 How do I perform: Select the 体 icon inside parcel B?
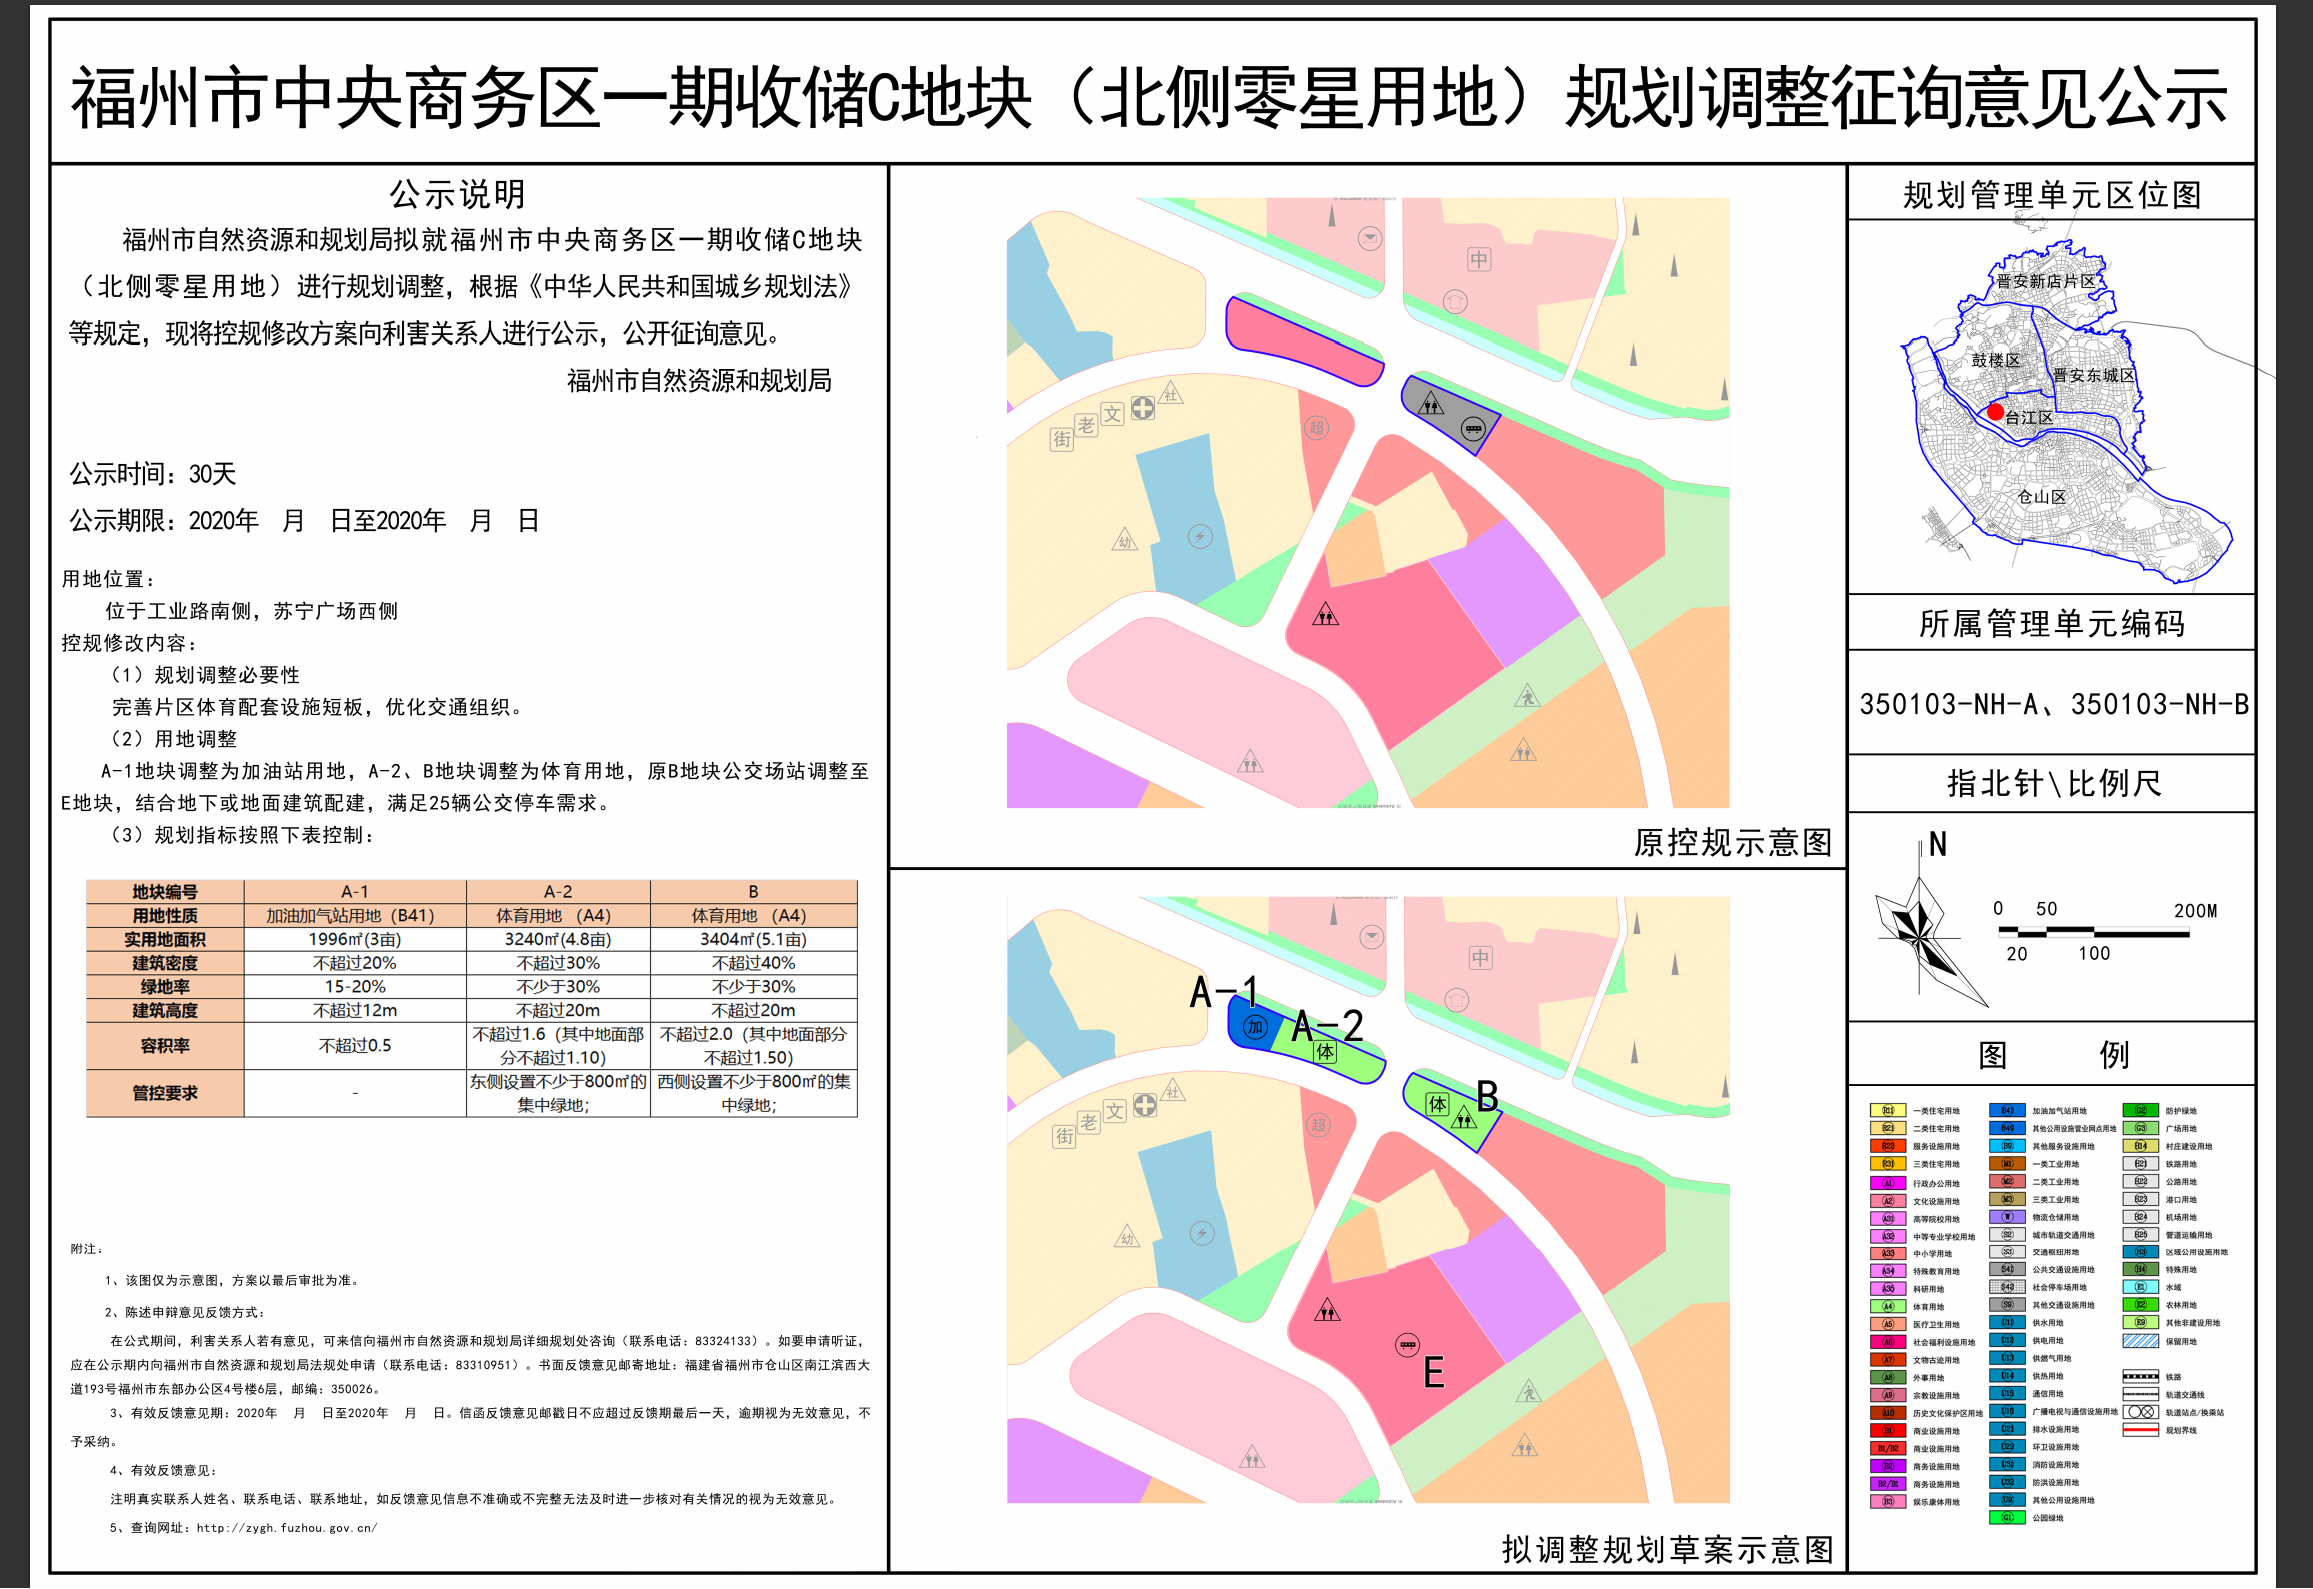pyautogui.click(x=1437, y=1104)
